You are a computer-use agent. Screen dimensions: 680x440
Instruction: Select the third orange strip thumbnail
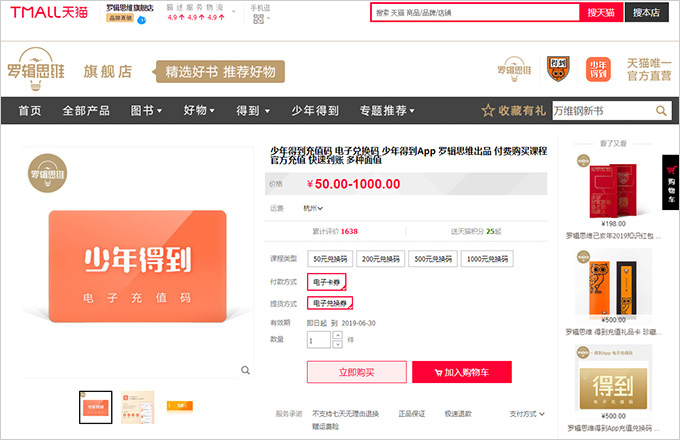180,406
